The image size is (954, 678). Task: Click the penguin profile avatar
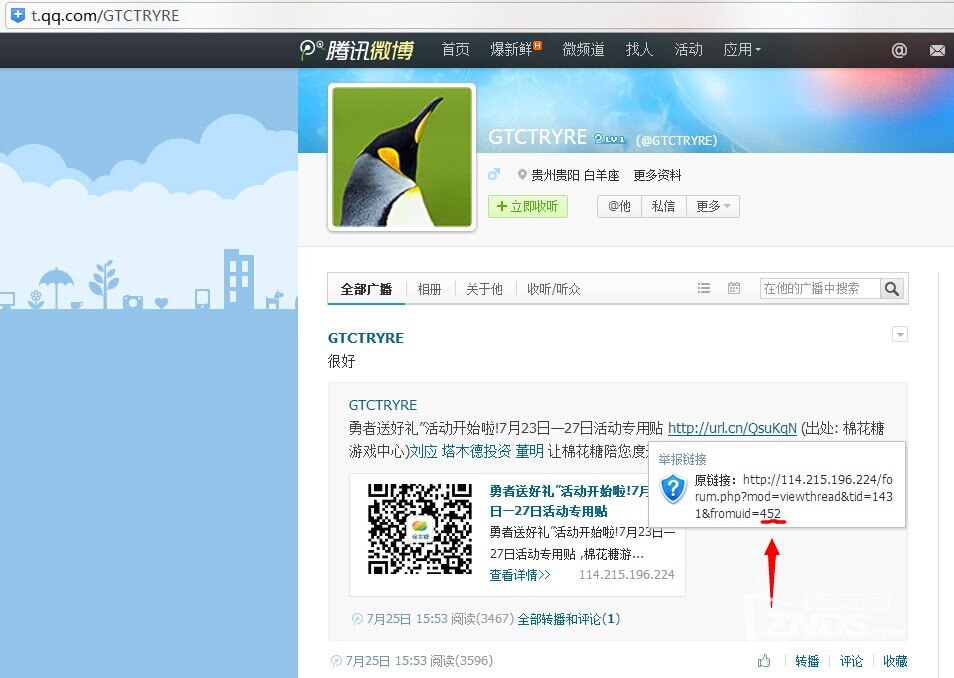tap(402, 158)
